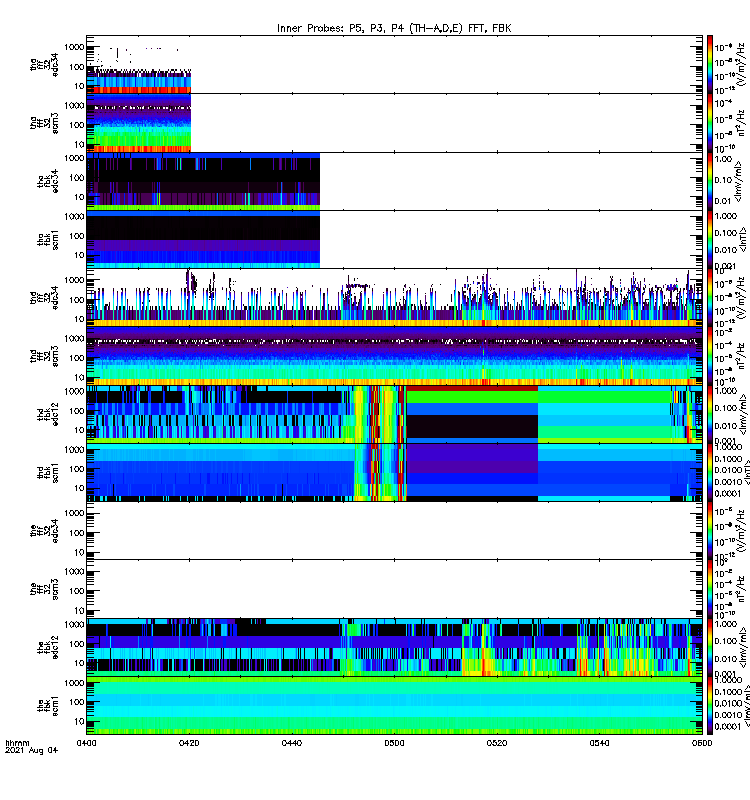This screenshot has height=800, width=750.
Task: Click the thd fff scm3 spectrogram
Action: pos(394,356)
